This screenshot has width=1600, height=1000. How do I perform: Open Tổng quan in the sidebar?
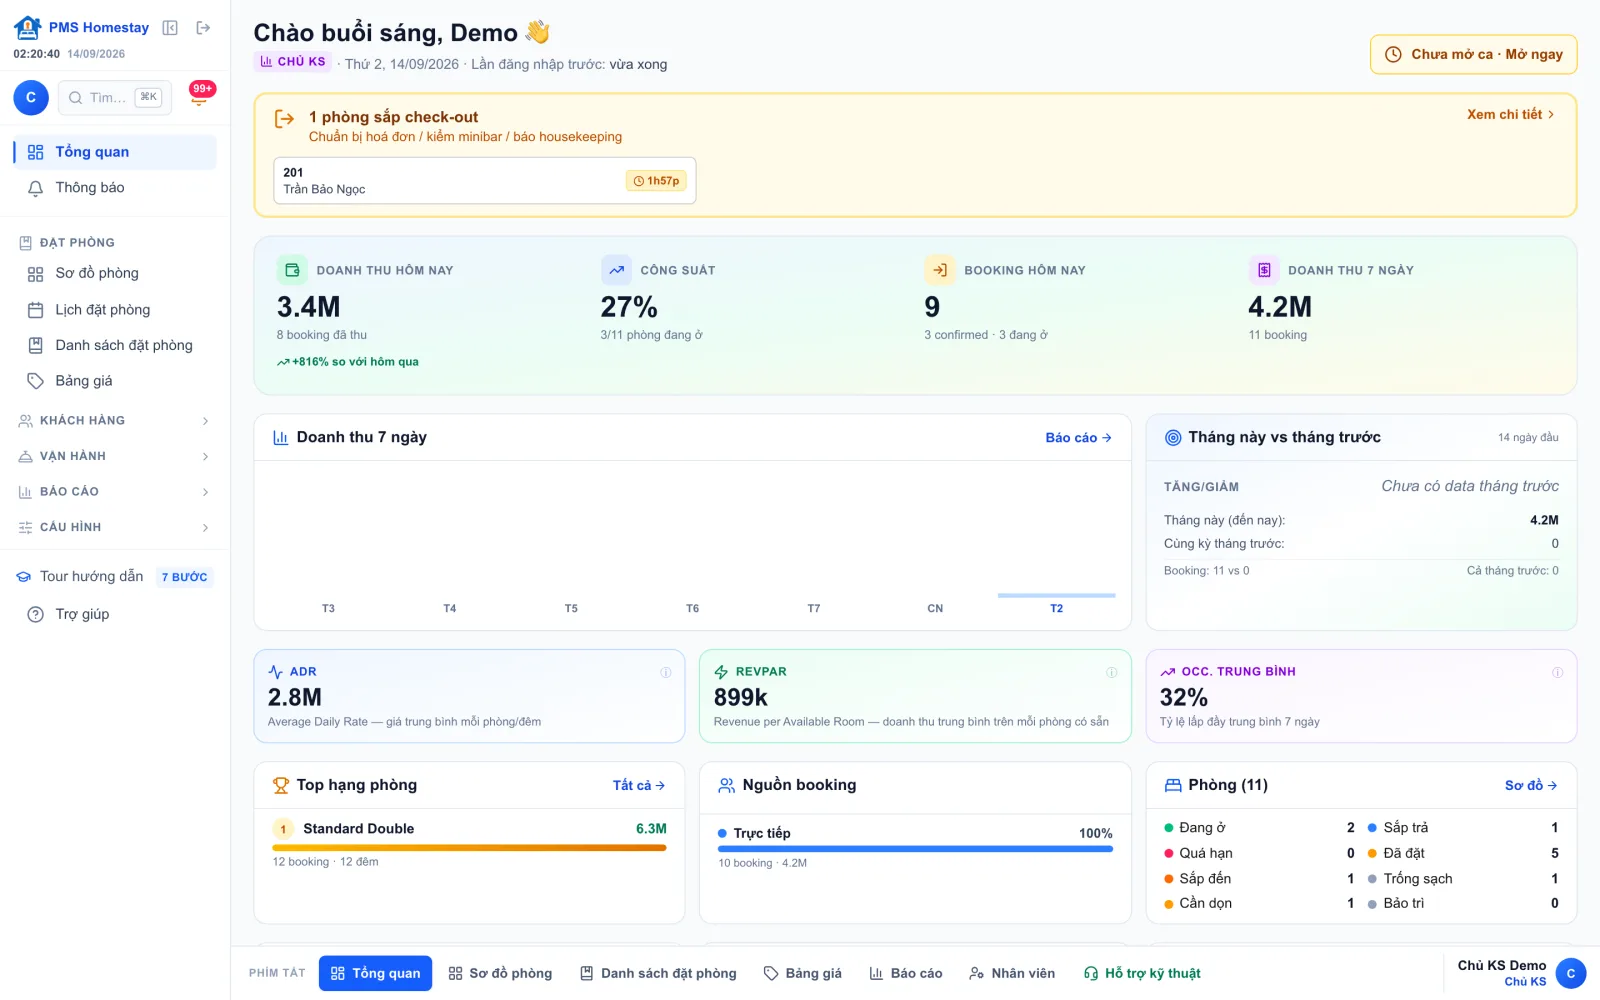[115, 152]
